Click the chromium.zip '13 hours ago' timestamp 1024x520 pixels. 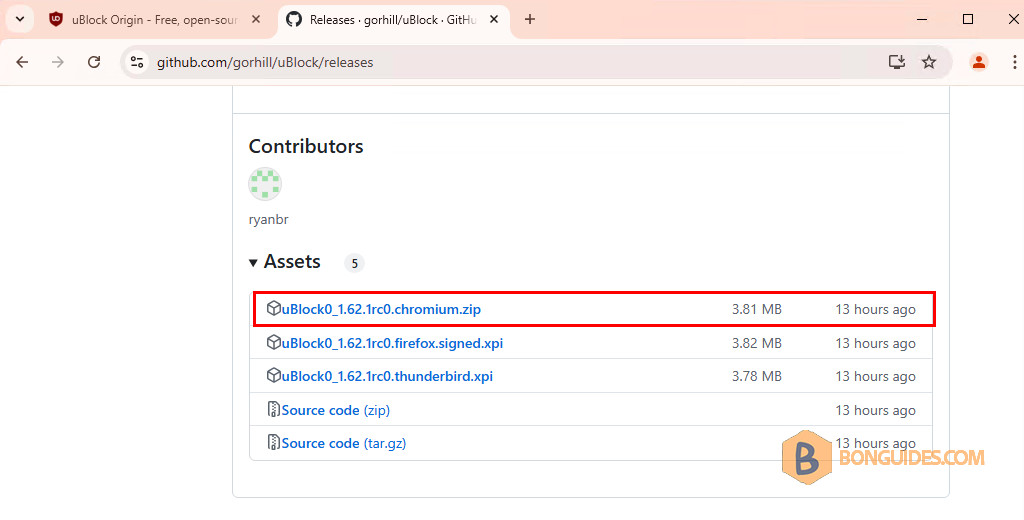[x=875, y=310]
